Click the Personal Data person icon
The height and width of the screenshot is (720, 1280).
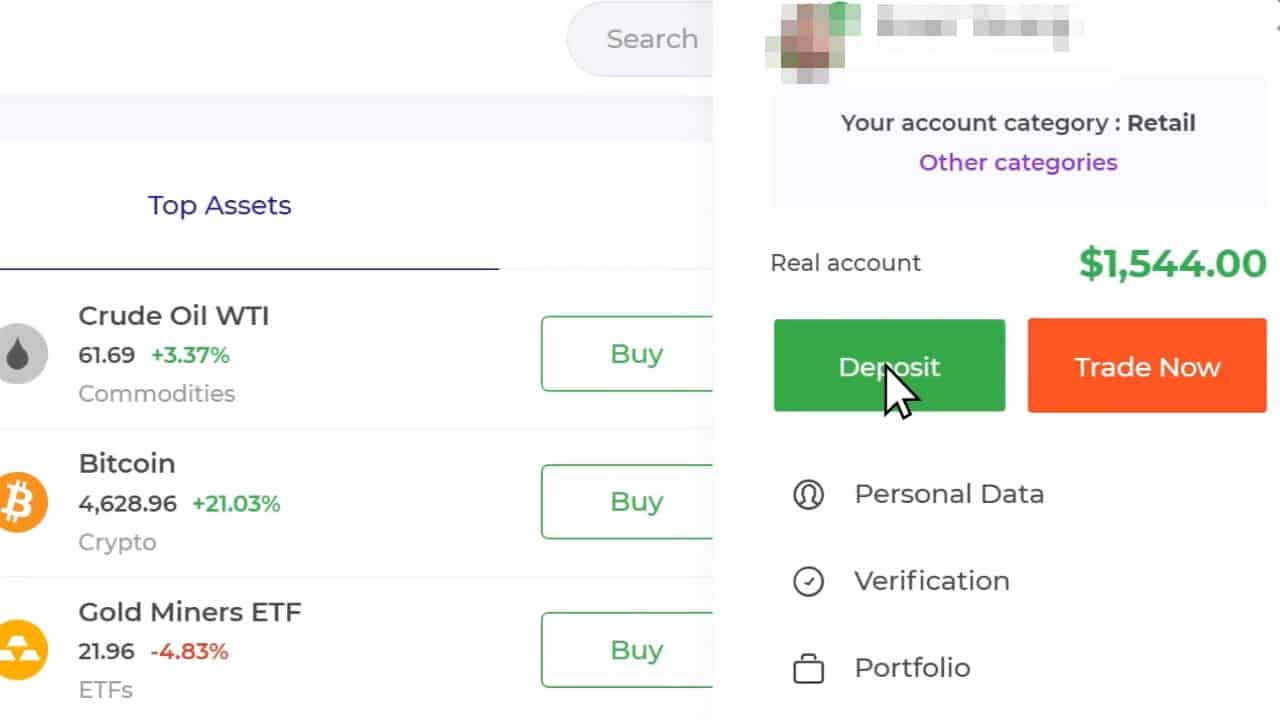pyautogui.click(x=808, y=494)
